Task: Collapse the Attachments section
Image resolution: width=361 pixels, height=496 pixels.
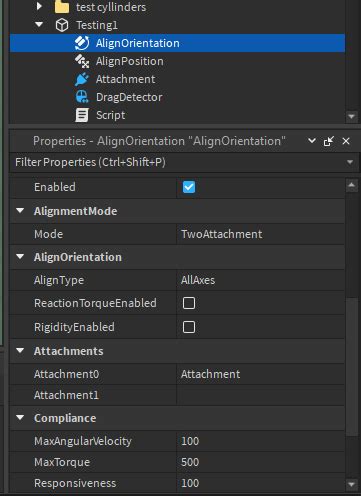Action: [20, 351]
